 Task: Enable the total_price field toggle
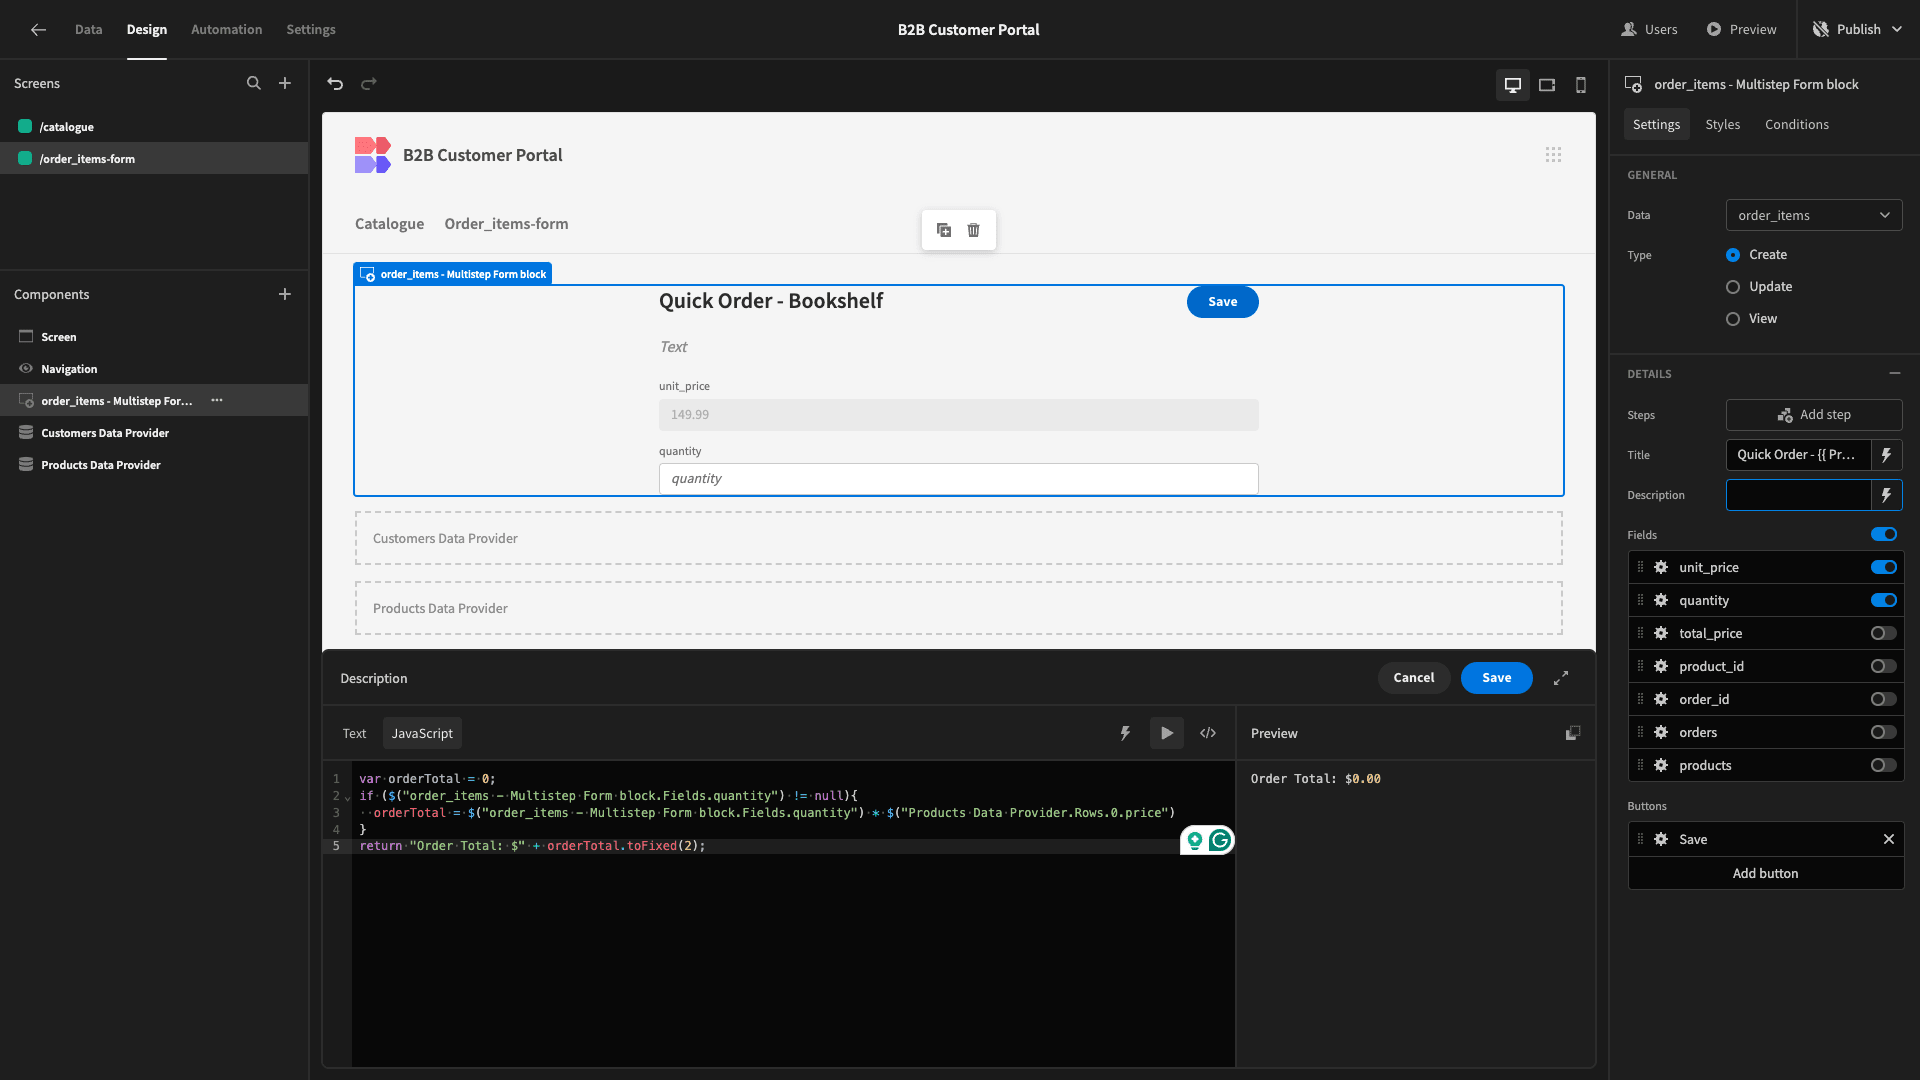pos(1883,633)
